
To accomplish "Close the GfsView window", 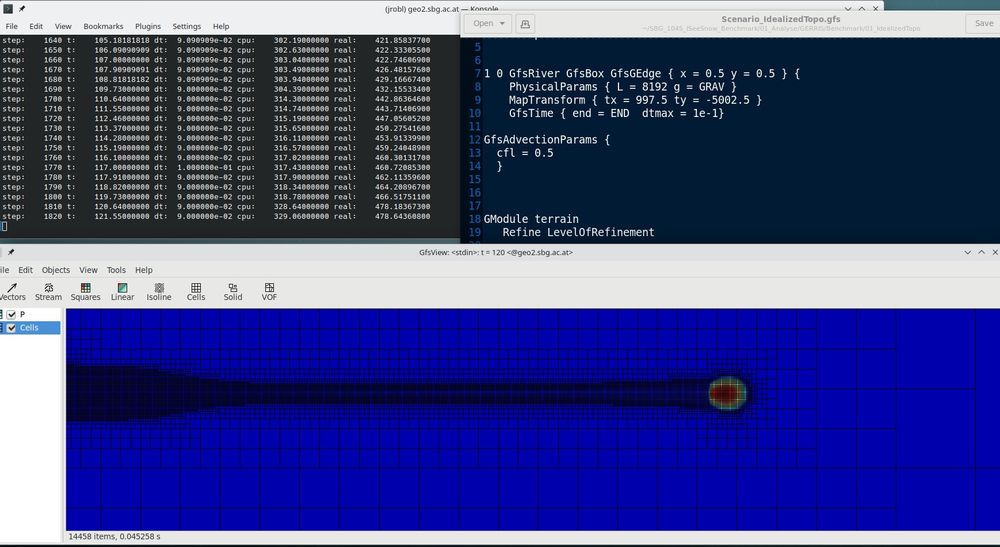I will 995,252.
